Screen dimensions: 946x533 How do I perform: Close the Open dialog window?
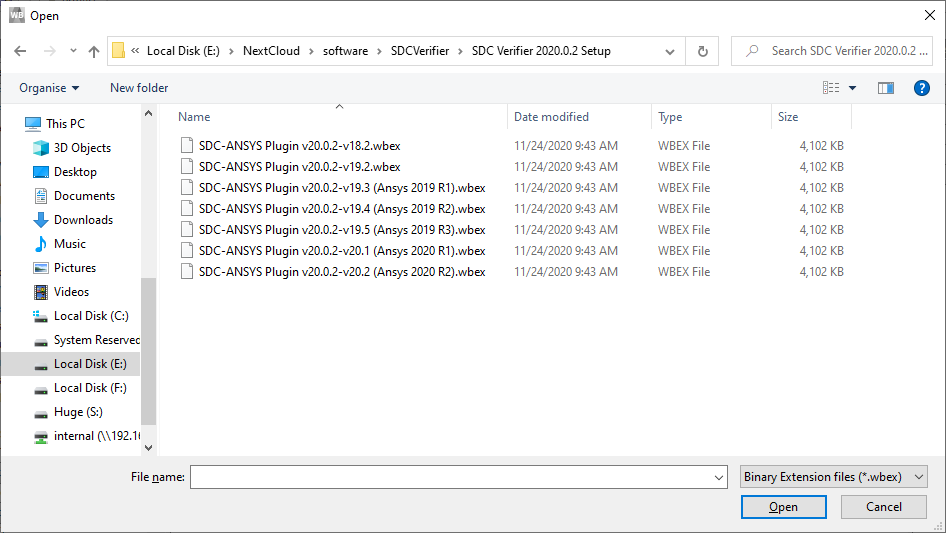click(930, 15)
